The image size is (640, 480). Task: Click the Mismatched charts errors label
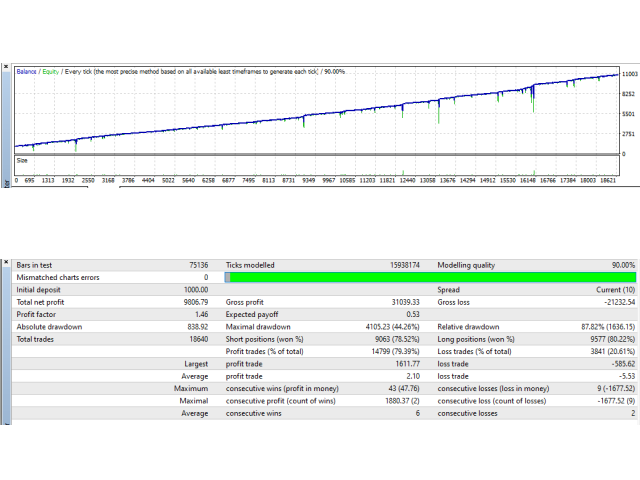pyautogui.click(x=58, y=278)
